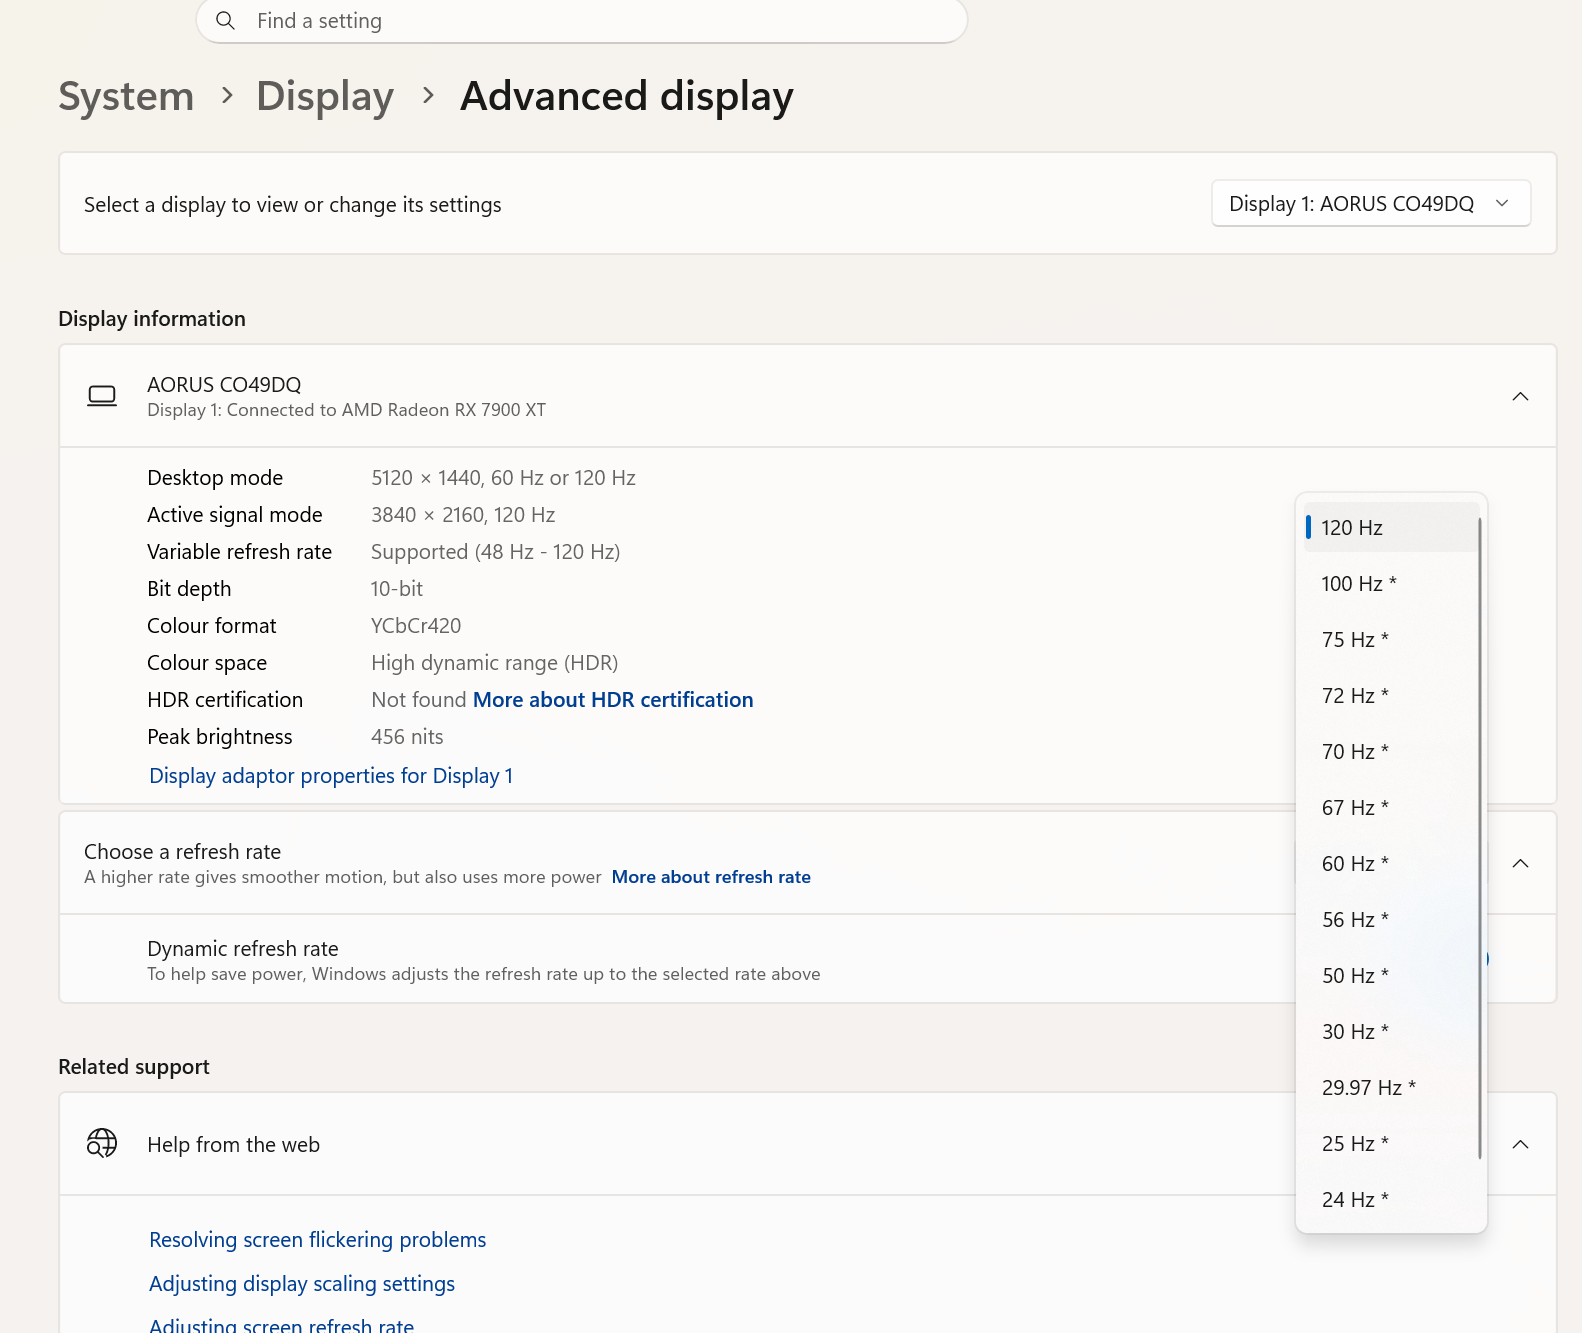1582x1333 pixels.
Task: Collapse the AORUS CO49DQ display information section
Action: [x=1520, y=397]
